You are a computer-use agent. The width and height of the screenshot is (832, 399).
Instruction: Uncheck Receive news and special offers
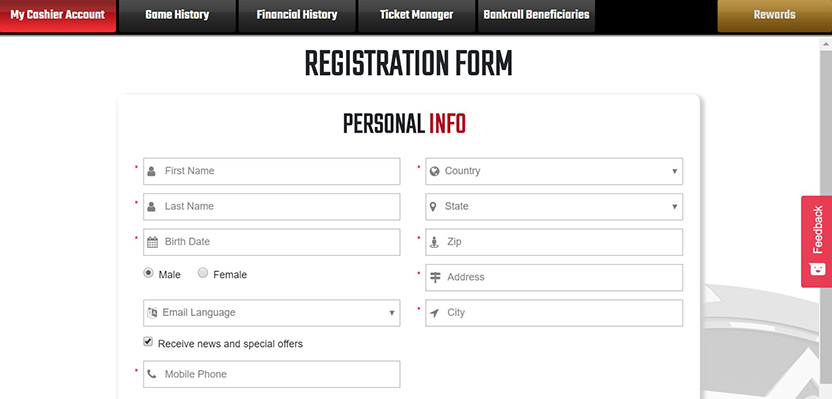148,342
